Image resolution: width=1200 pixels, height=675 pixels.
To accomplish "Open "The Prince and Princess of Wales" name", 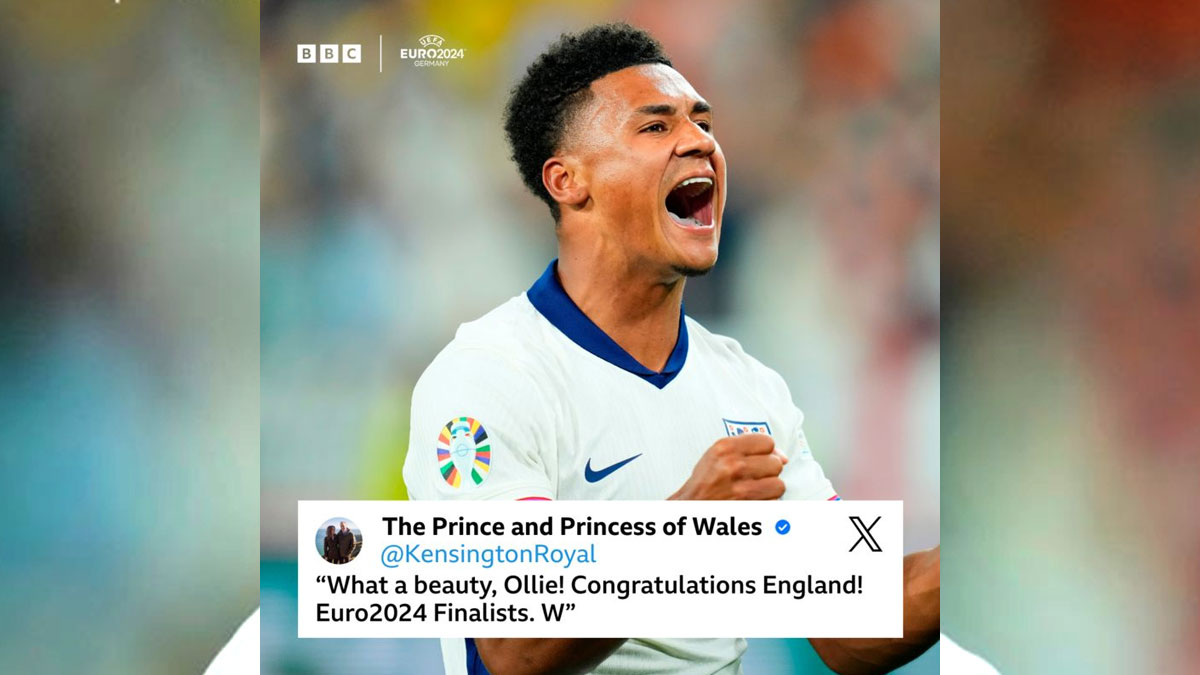I will pos(572,527).
